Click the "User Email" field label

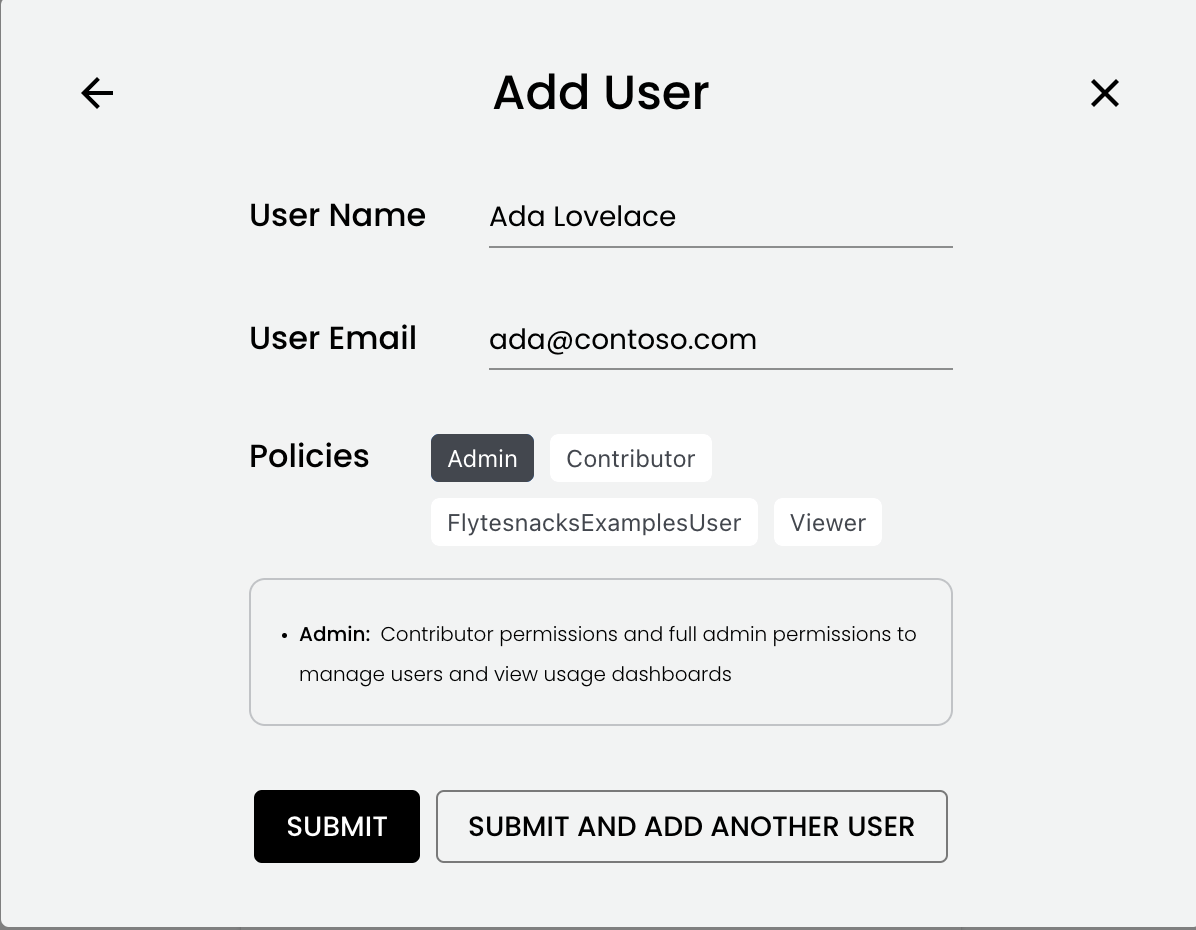click(332, 338)
